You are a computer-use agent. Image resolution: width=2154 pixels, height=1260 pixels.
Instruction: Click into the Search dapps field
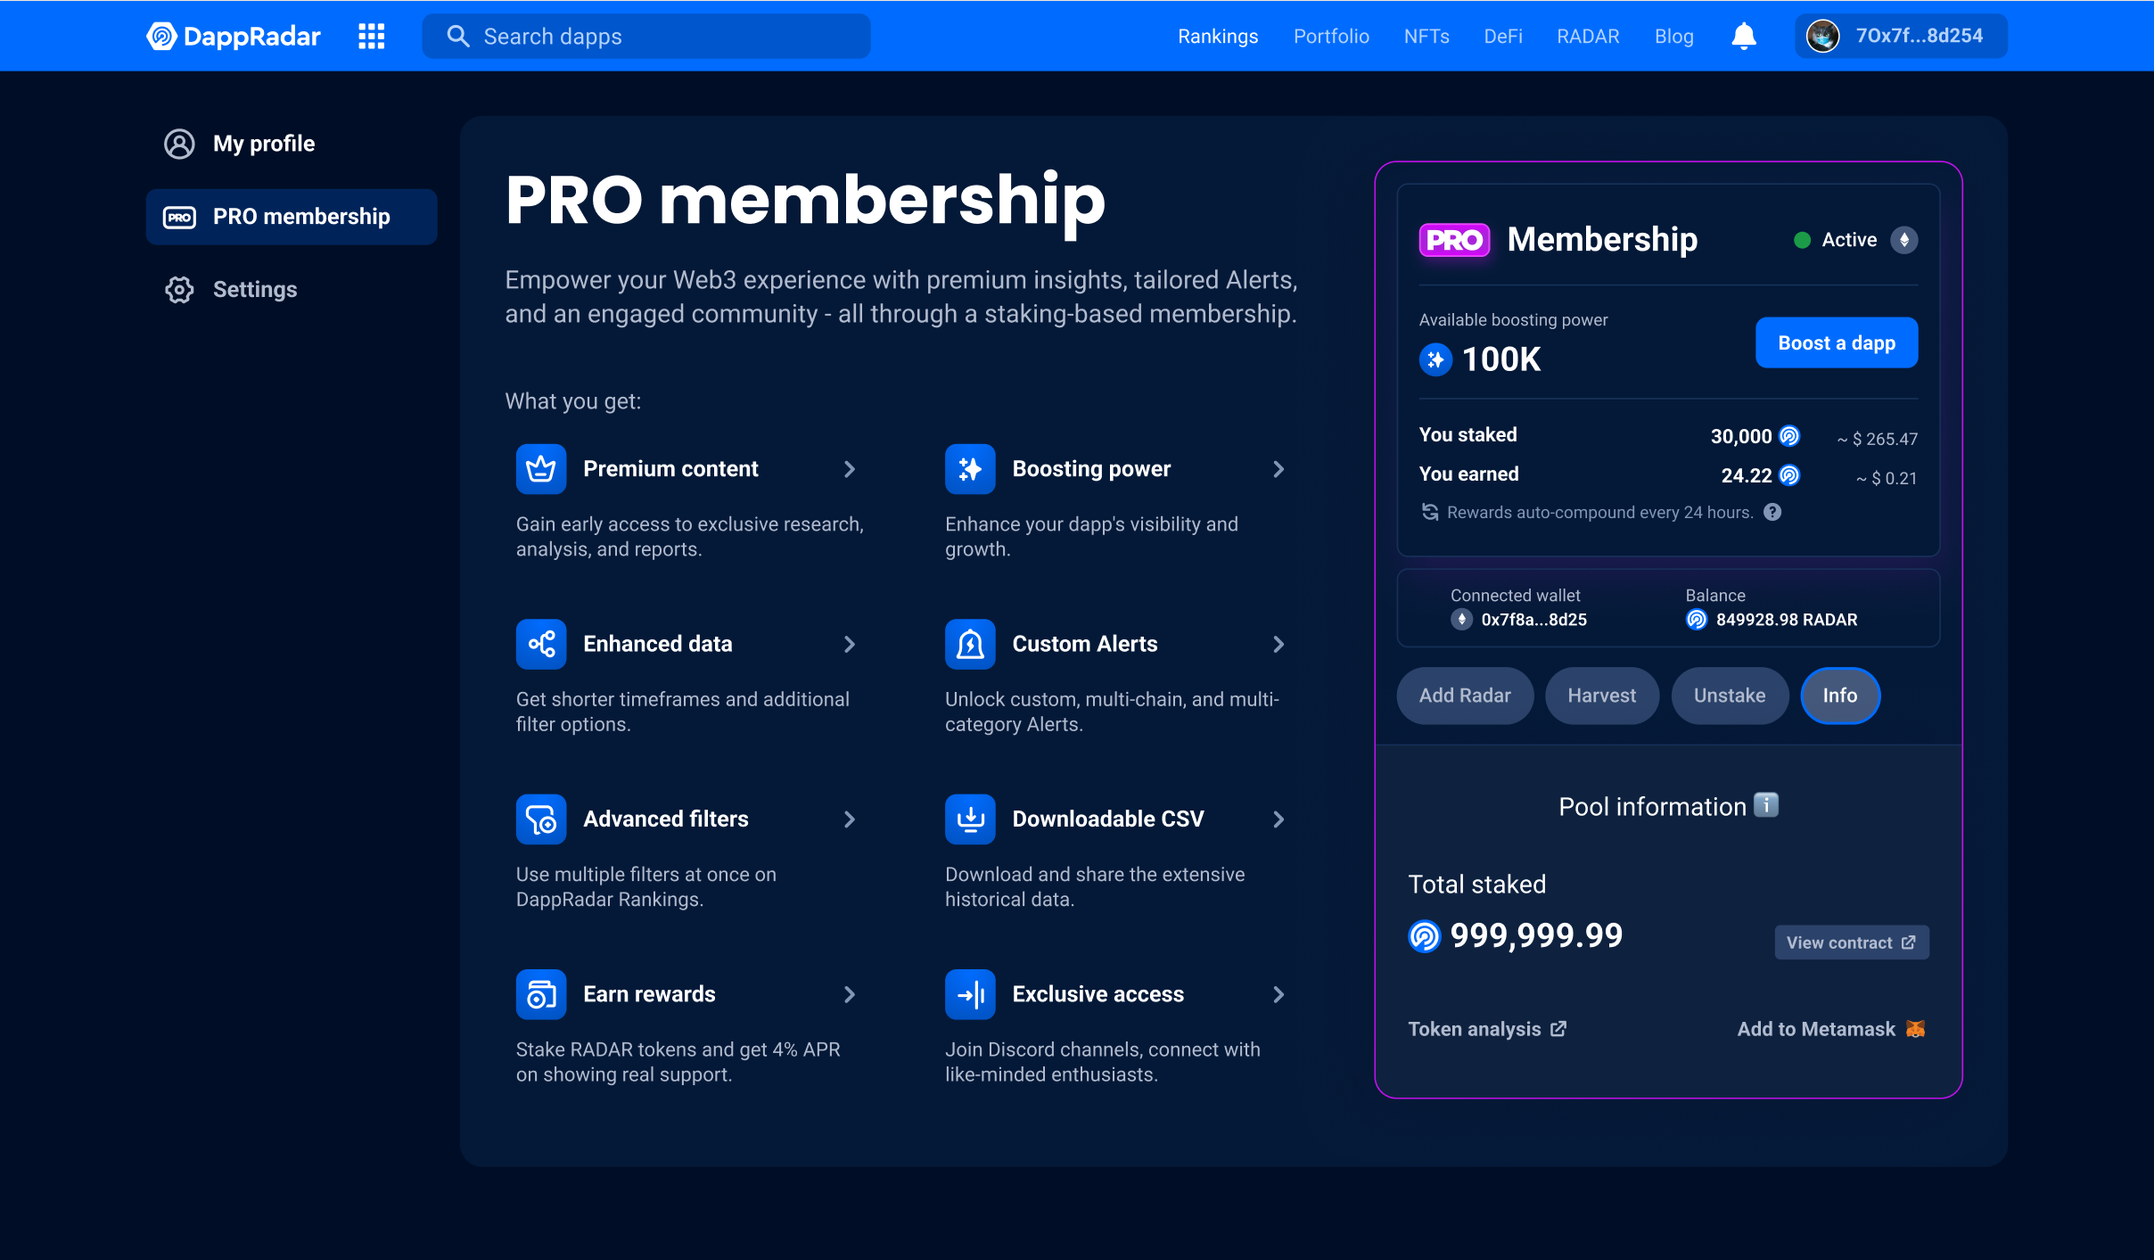(646, 36)
